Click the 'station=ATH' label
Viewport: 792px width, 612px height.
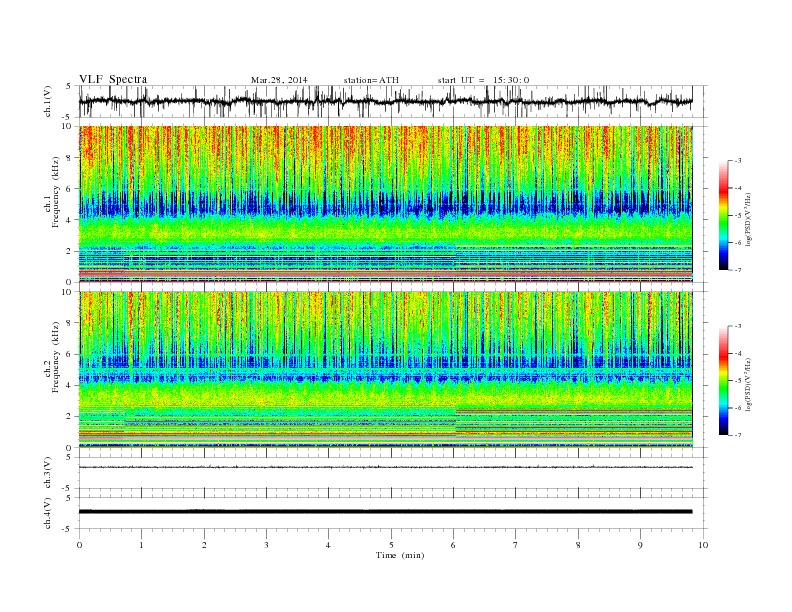click(371, 80)
